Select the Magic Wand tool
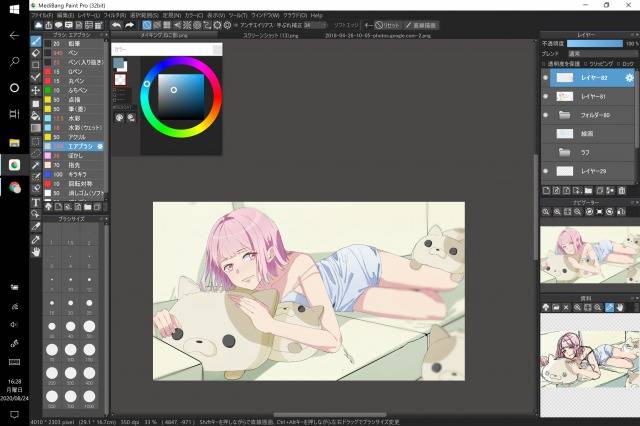This screenshot has height=426, width=640. (36, 165)
